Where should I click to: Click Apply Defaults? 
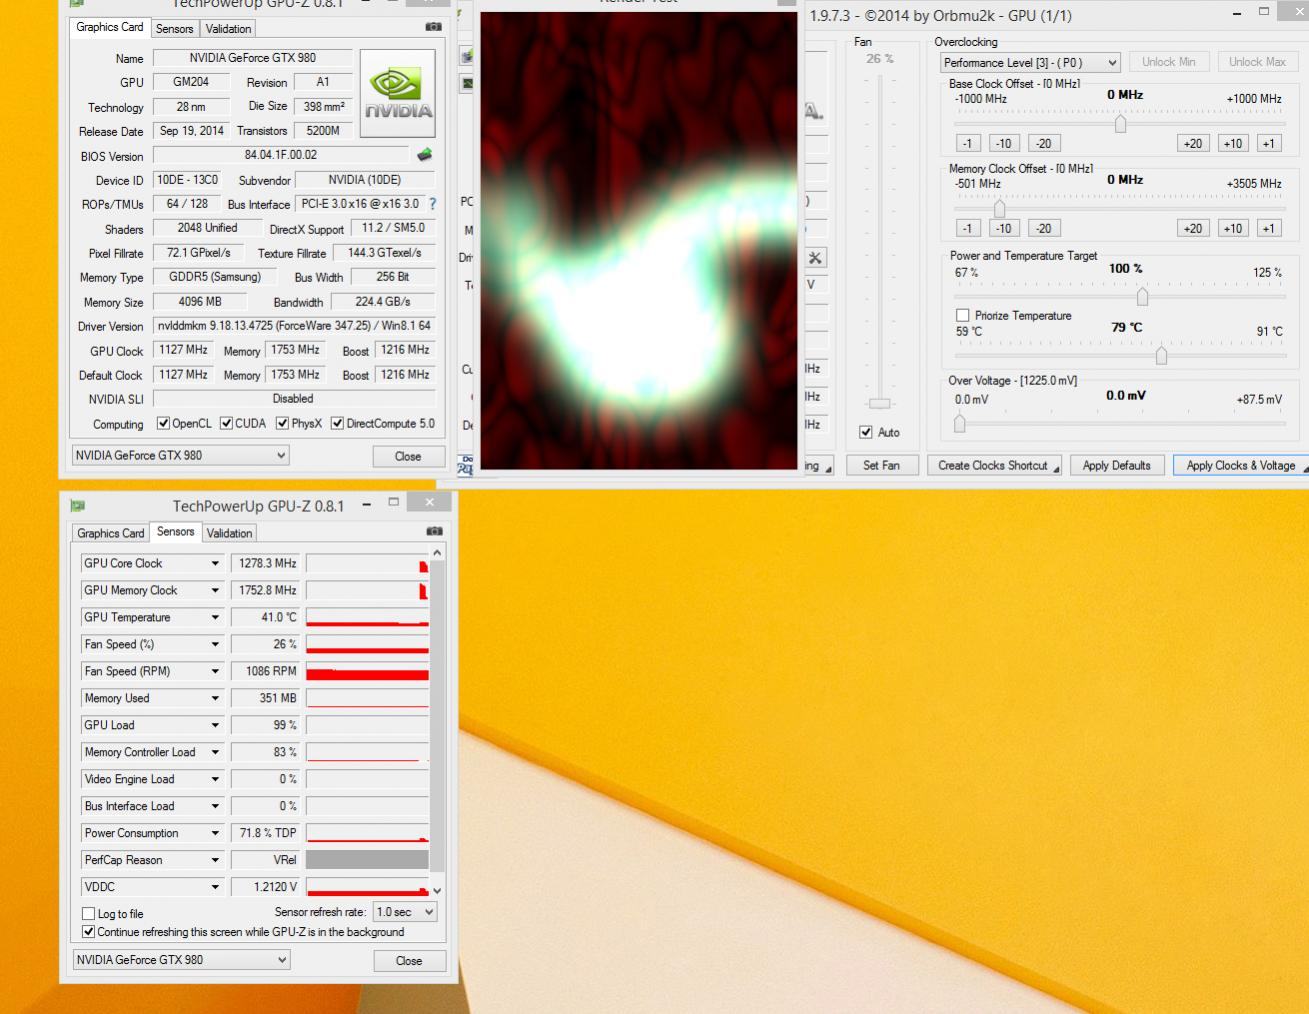tap(1116, 465)
